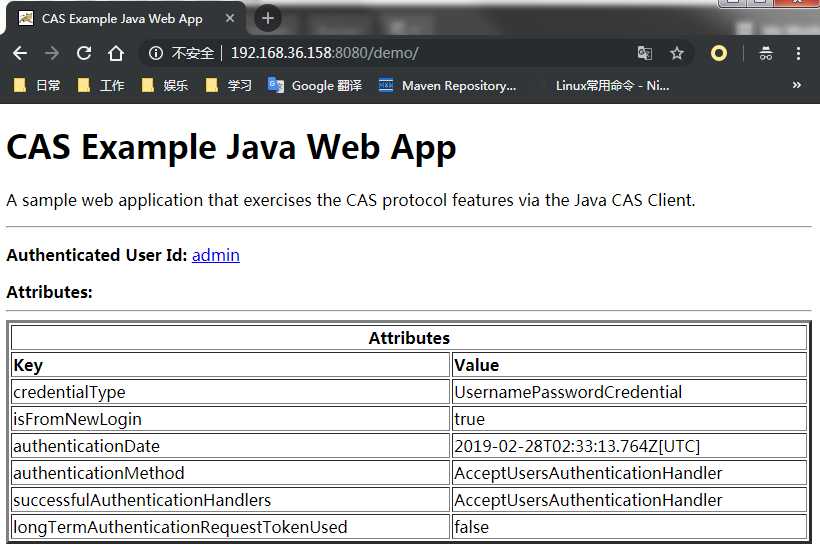The width and height of the screenshot is (820, 550).
Task: Click the browser back arrow
Action: pos(20,53)
